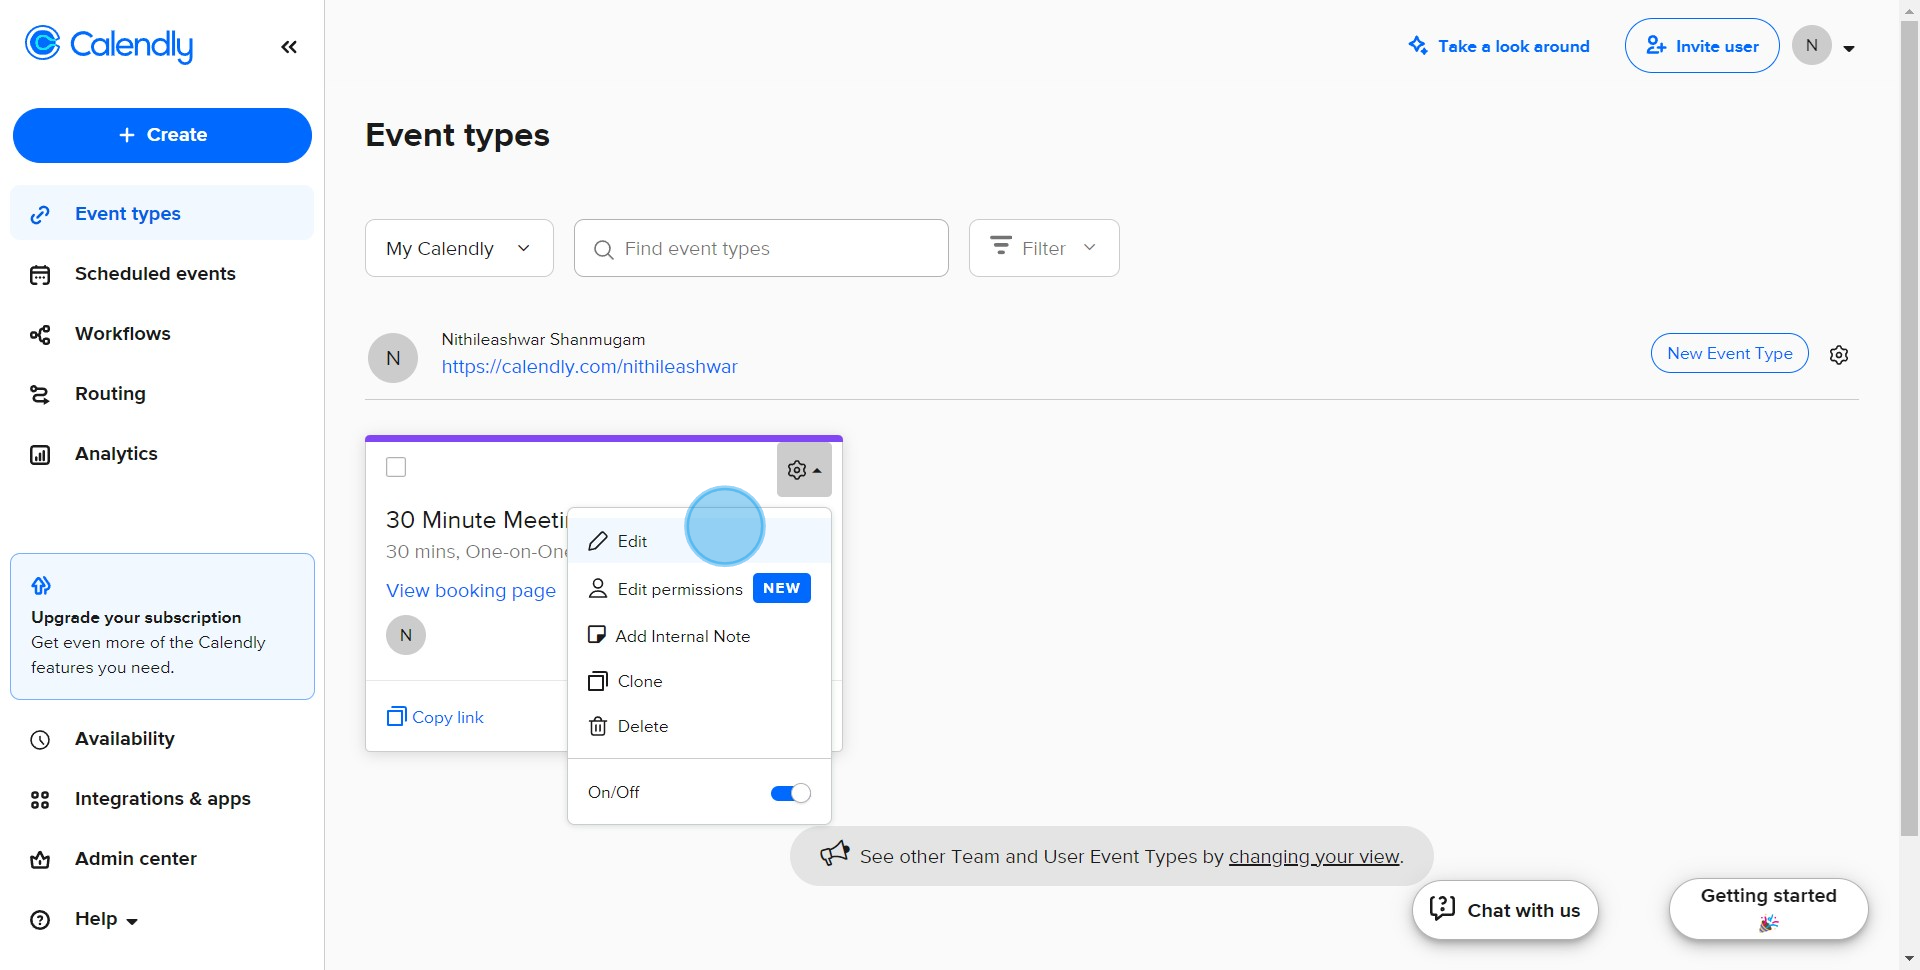Click View booking page link
Viewport: 1920px width, 970px height.
pos(471,591)
